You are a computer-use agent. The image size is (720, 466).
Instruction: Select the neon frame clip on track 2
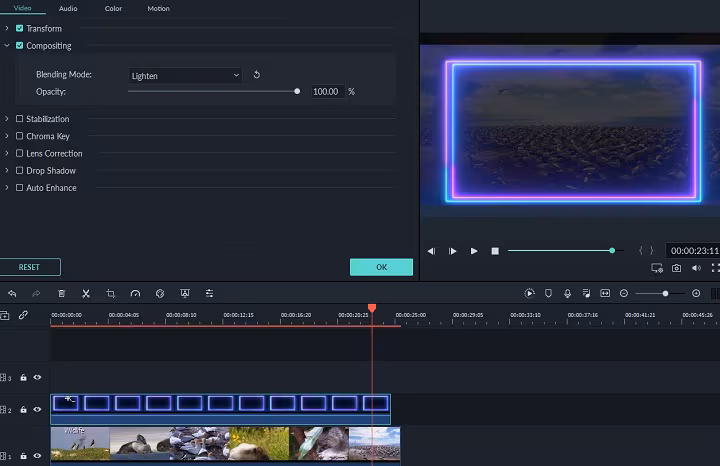(220, 409)
